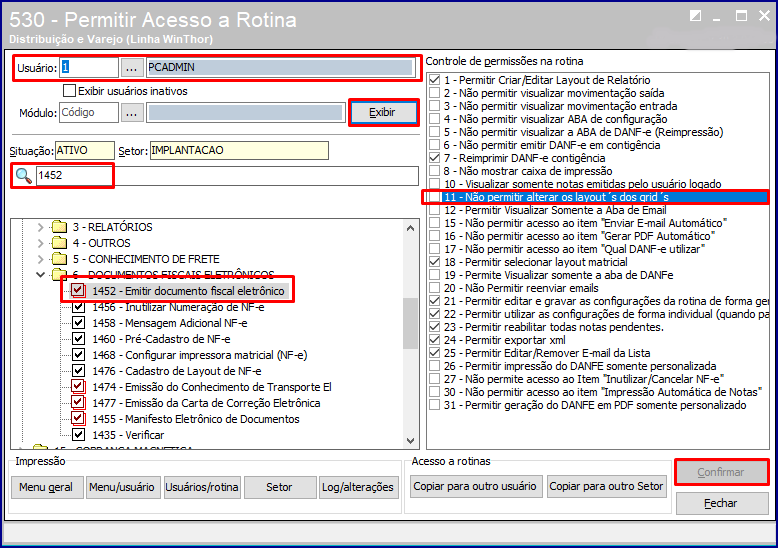This screenshot has width=778, height=548.
Task: Select 30 - Não permitir acesso Impressão Automática de Notas
Action: [603, 392]
